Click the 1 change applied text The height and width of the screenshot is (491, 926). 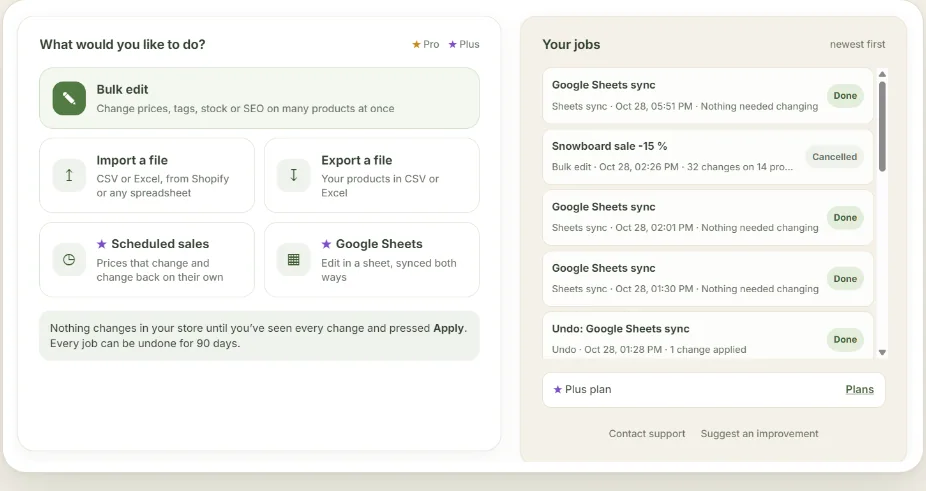pos(708,350)
